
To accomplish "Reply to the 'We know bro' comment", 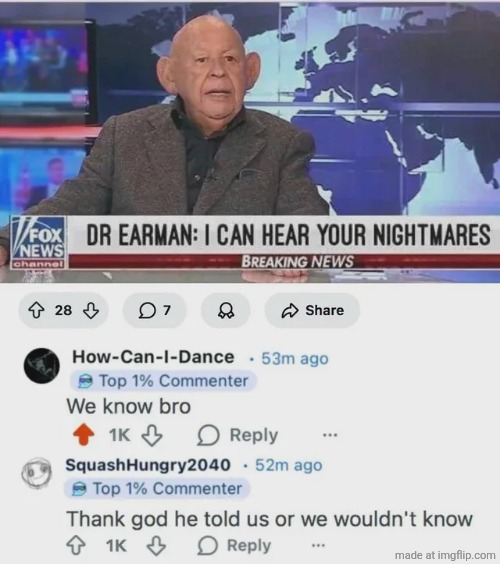I will click(x=238, y=435).
